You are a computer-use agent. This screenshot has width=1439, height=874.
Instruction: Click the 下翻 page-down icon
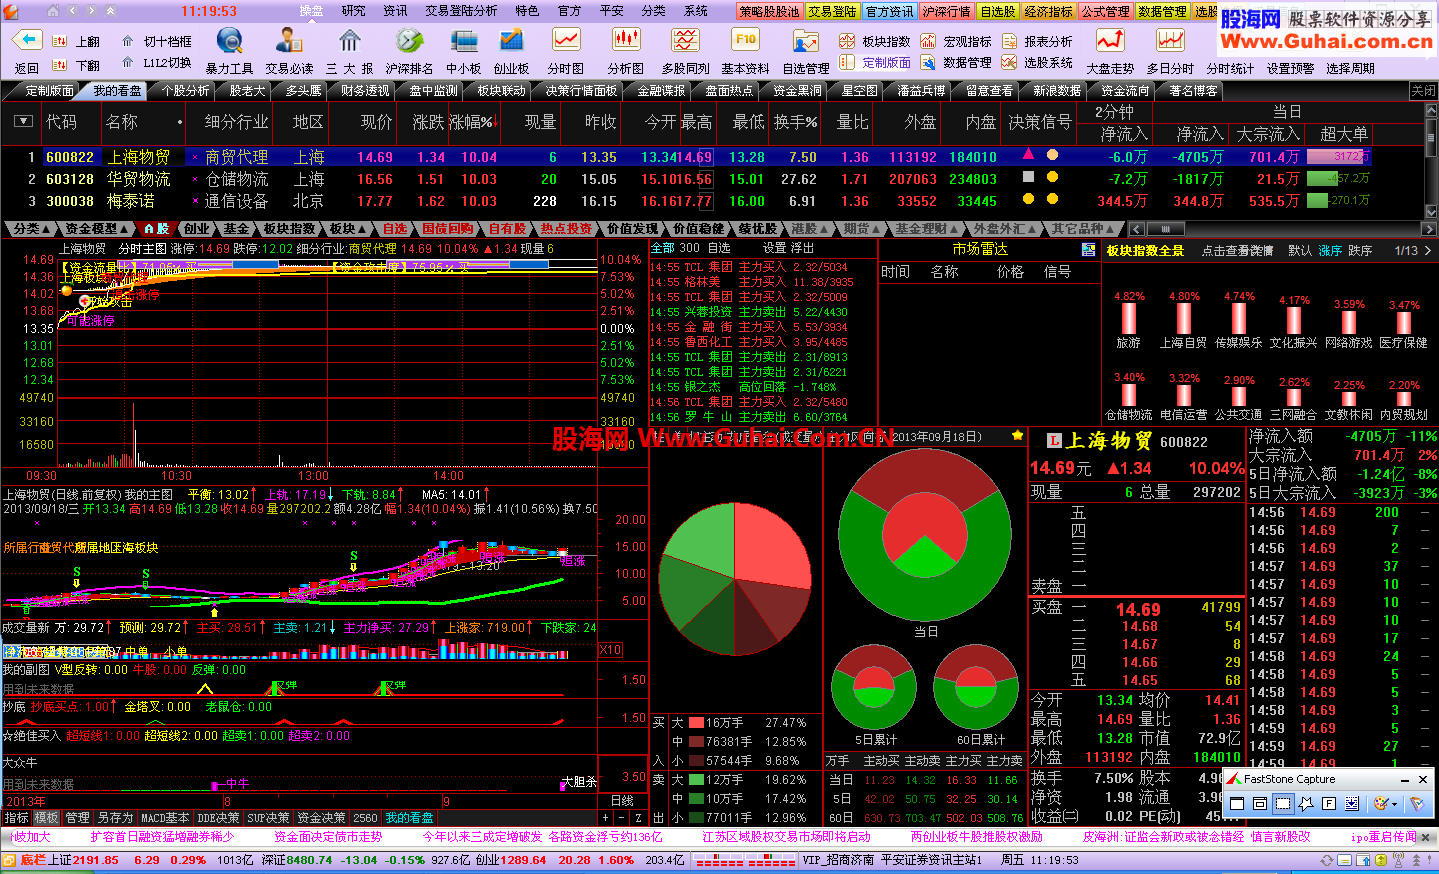[59, 65]
